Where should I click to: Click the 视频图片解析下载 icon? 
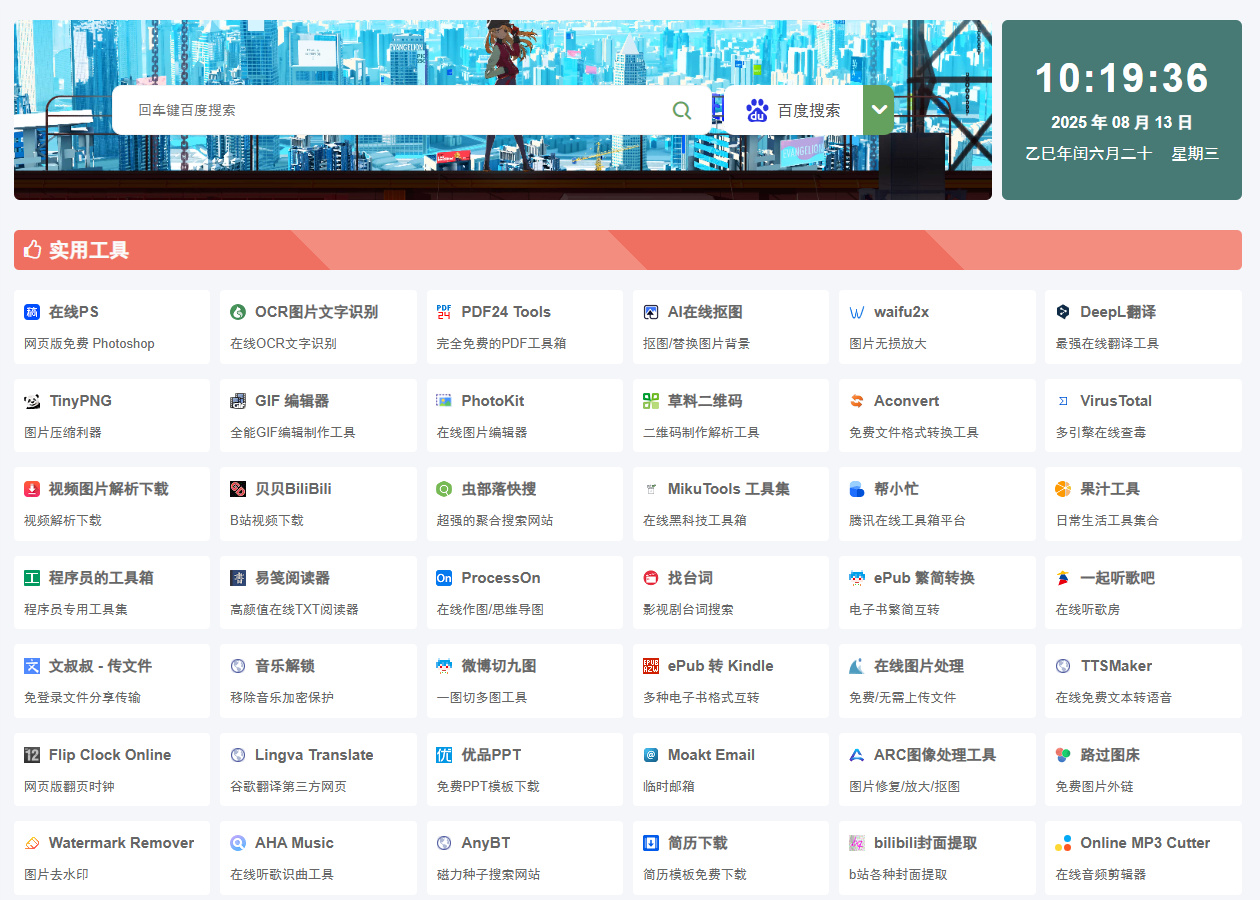coord(32,489)
